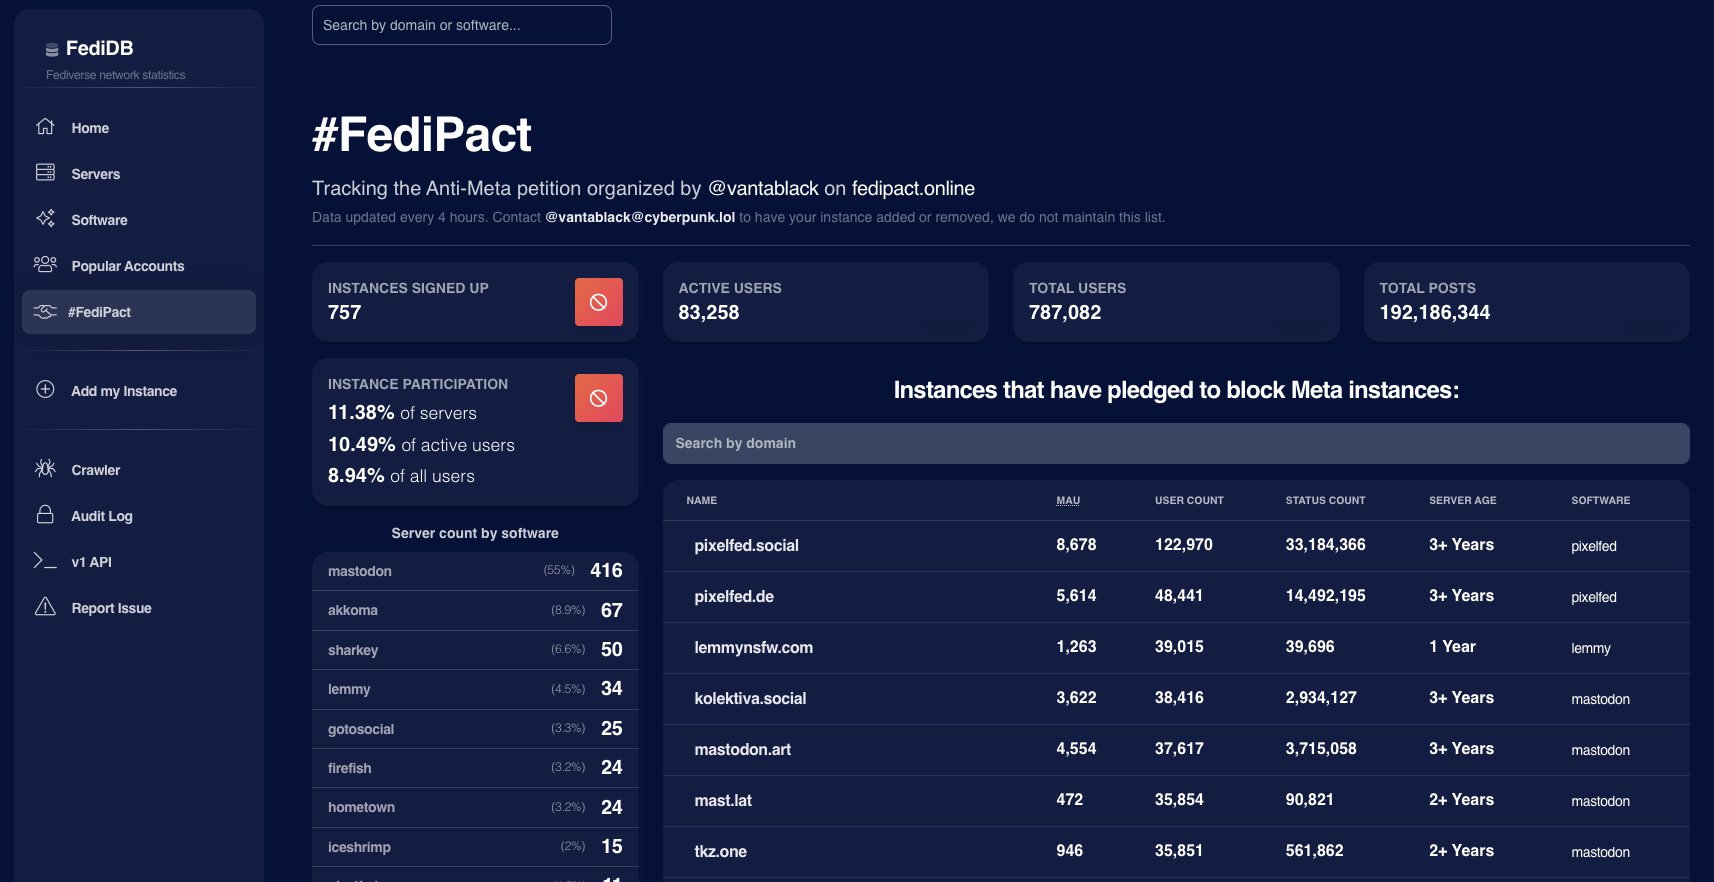Click the lemmy software label for lemmynsfw.com
The width and height of the screenshot is (1714, 882).
pos(1591,648)
